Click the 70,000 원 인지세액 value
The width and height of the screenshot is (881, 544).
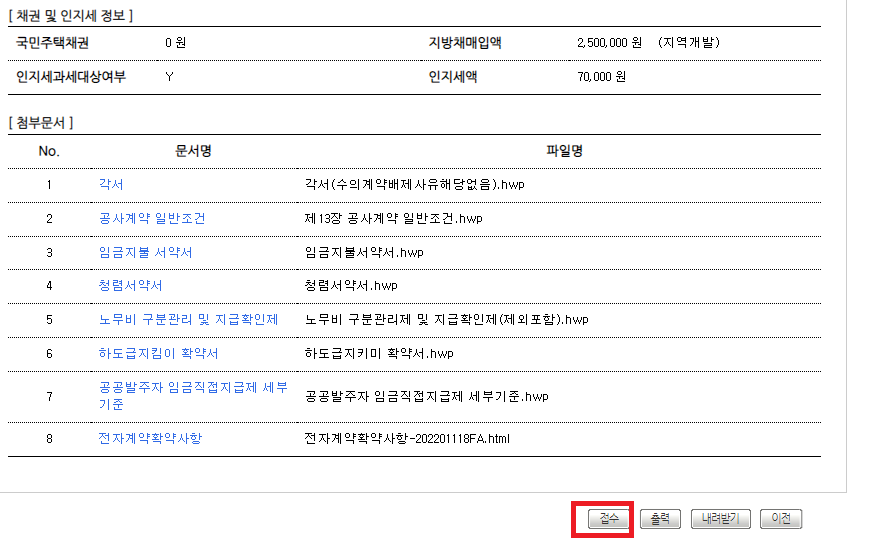(x=601, y=77)
